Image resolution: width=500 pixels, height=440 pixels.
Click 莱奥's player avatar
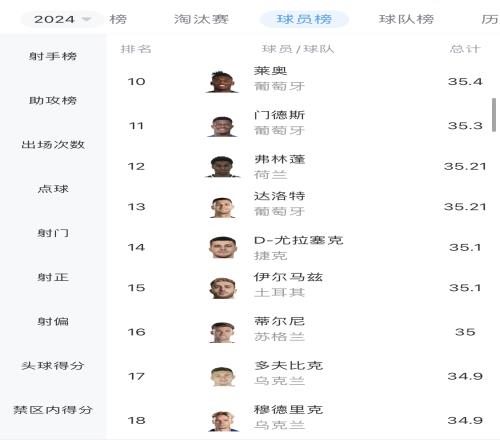point(222,82)
